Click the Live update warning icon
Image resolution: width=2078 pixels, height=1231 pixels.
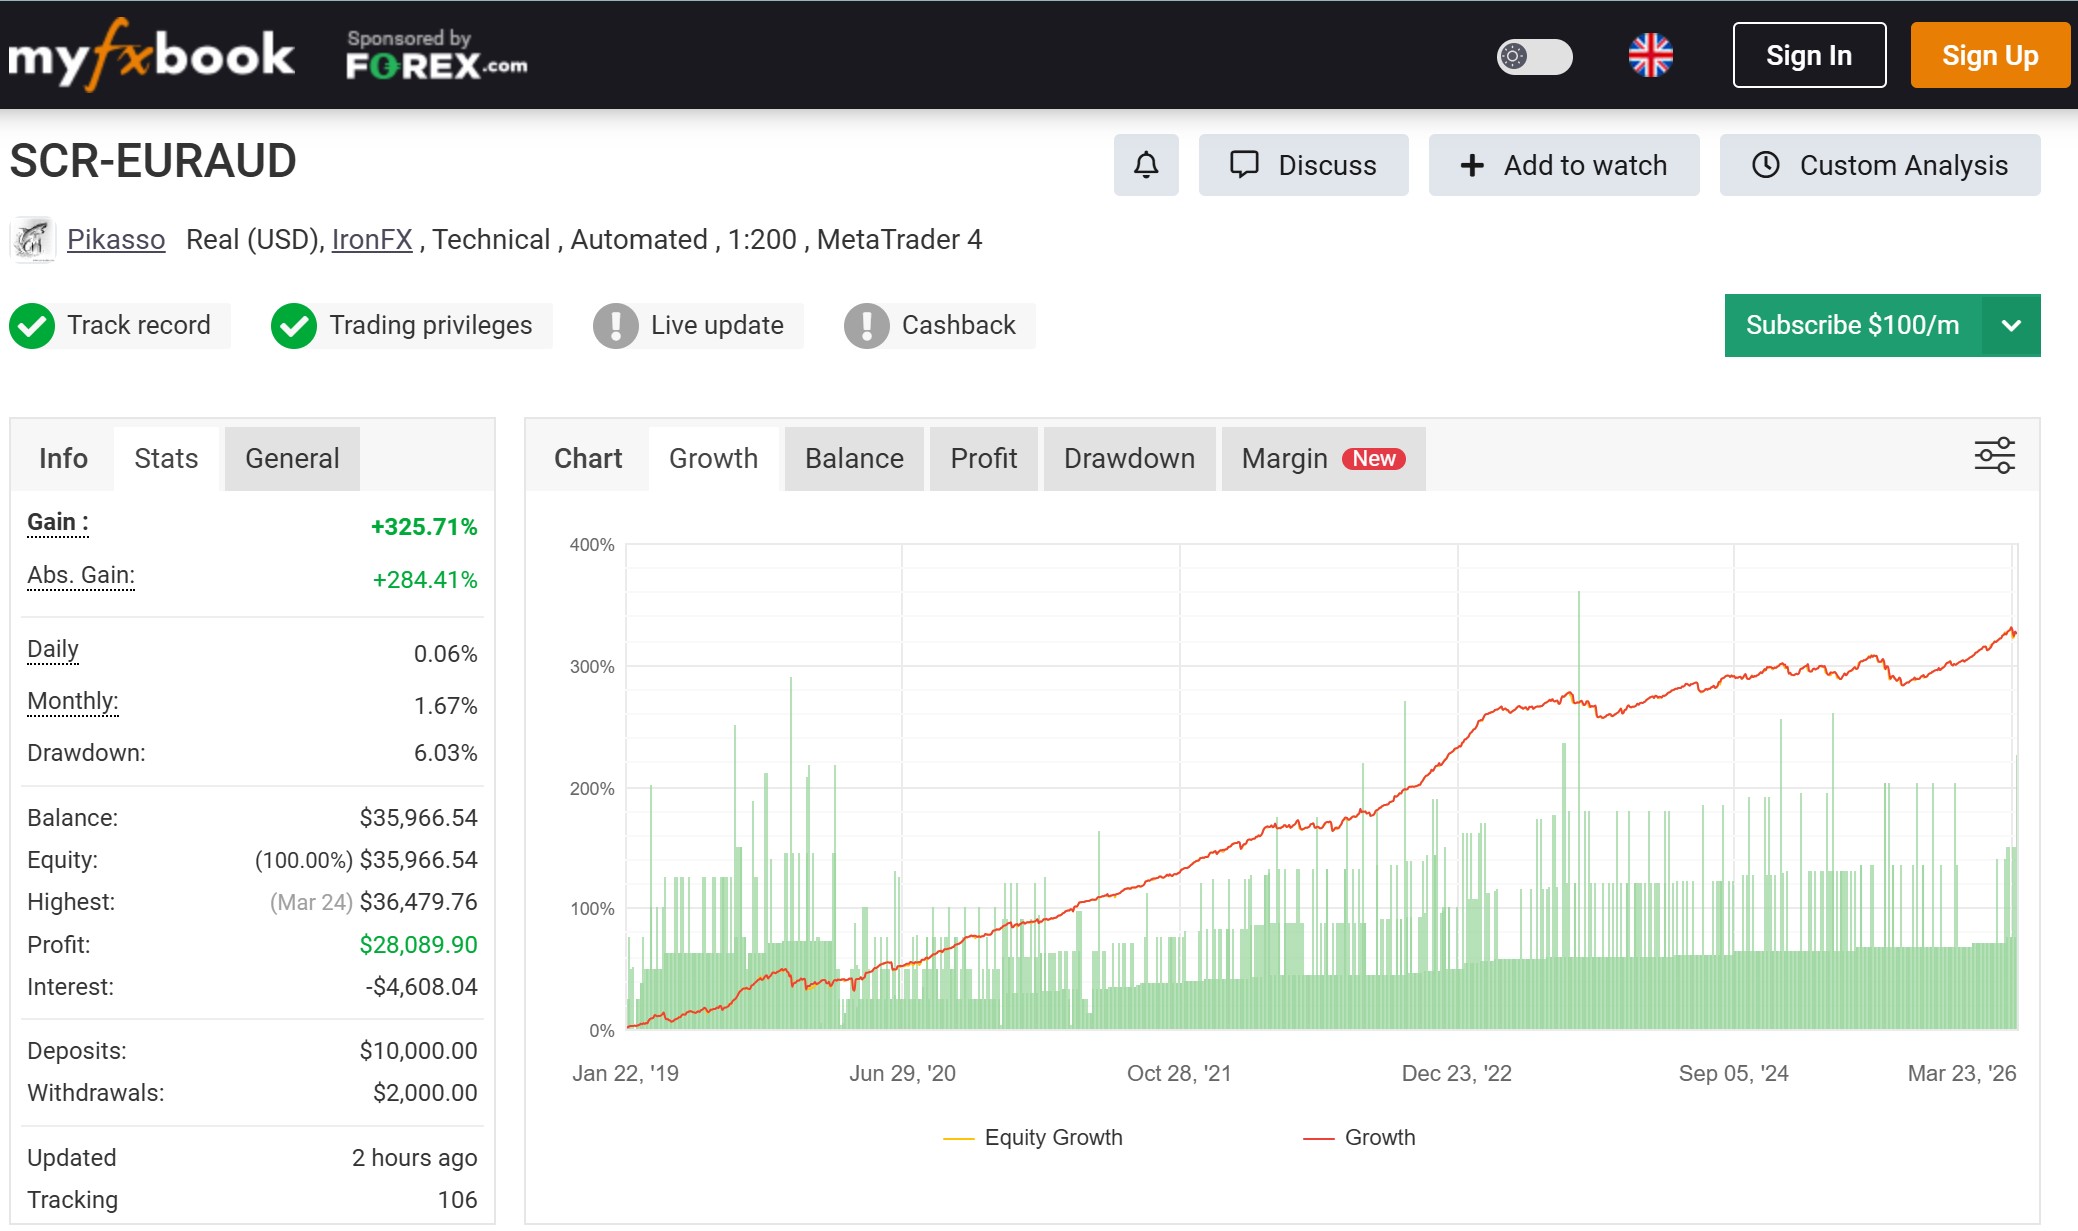(617, 325)
